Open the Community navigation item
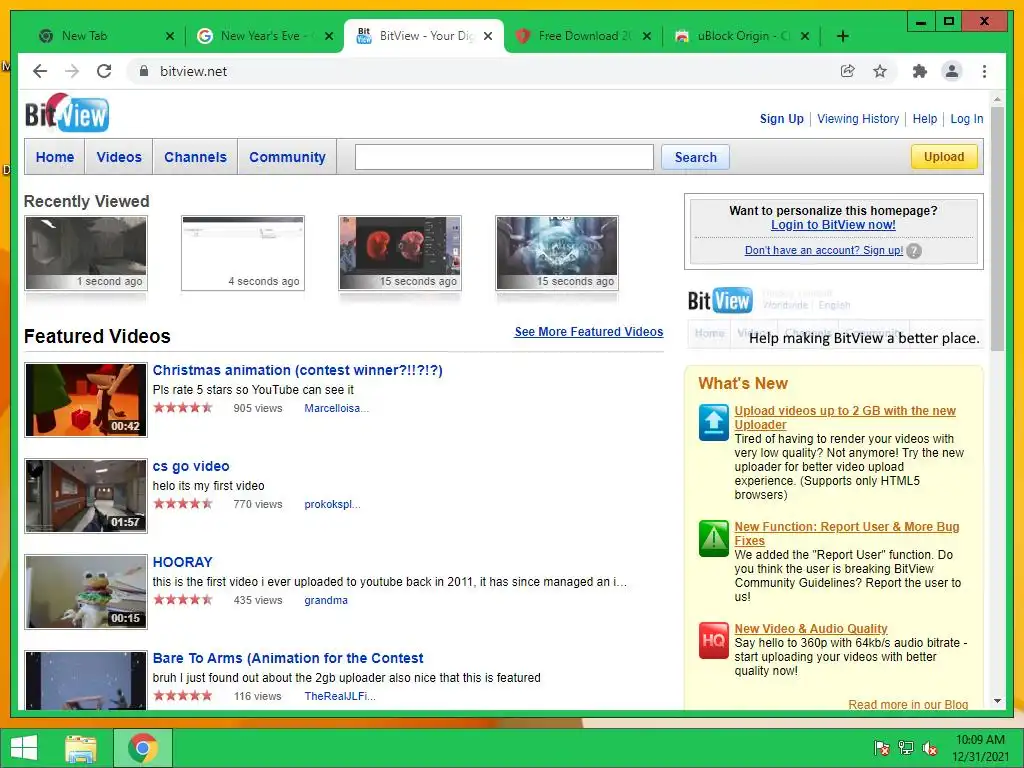The width and height of the screenshot is (1024, 768). [287, 157]
